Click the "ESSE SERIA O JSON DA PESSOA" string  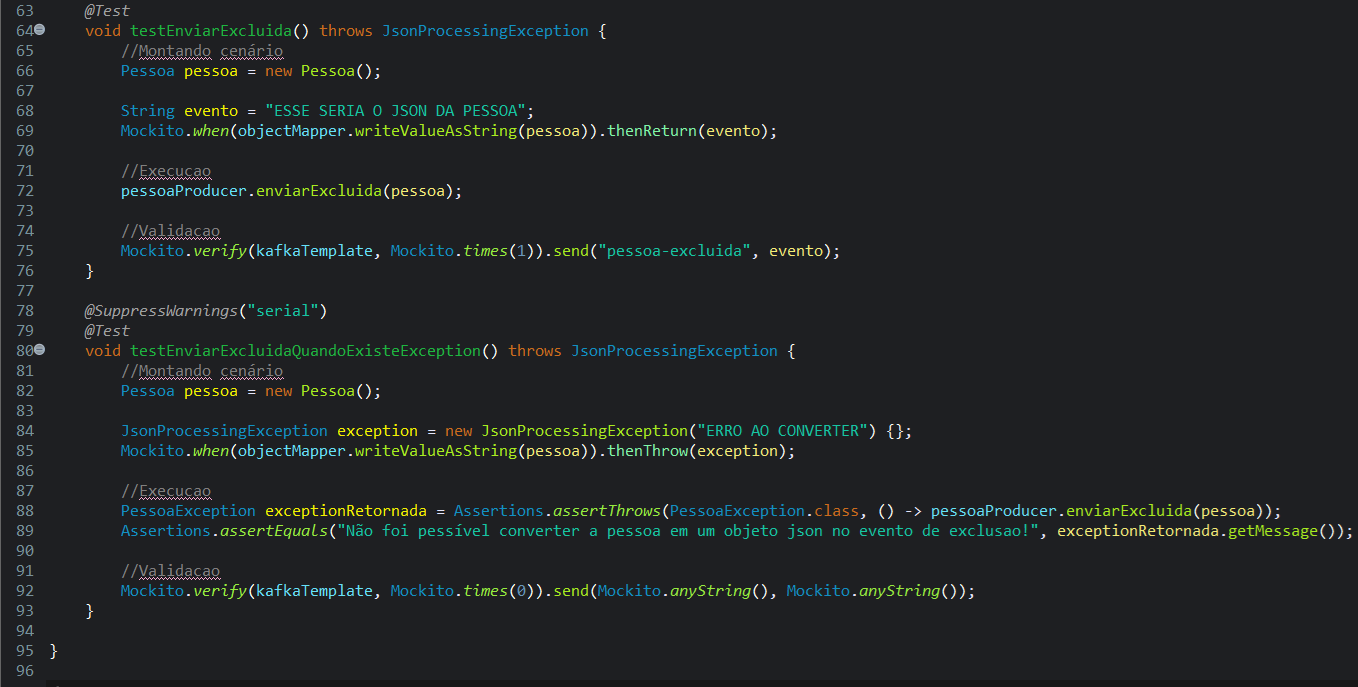tap(399, 111)
